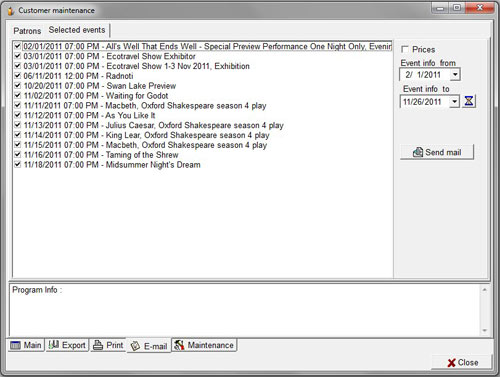
Task: Click the Print tab printer icon
Action: click(x=98, y=345)
